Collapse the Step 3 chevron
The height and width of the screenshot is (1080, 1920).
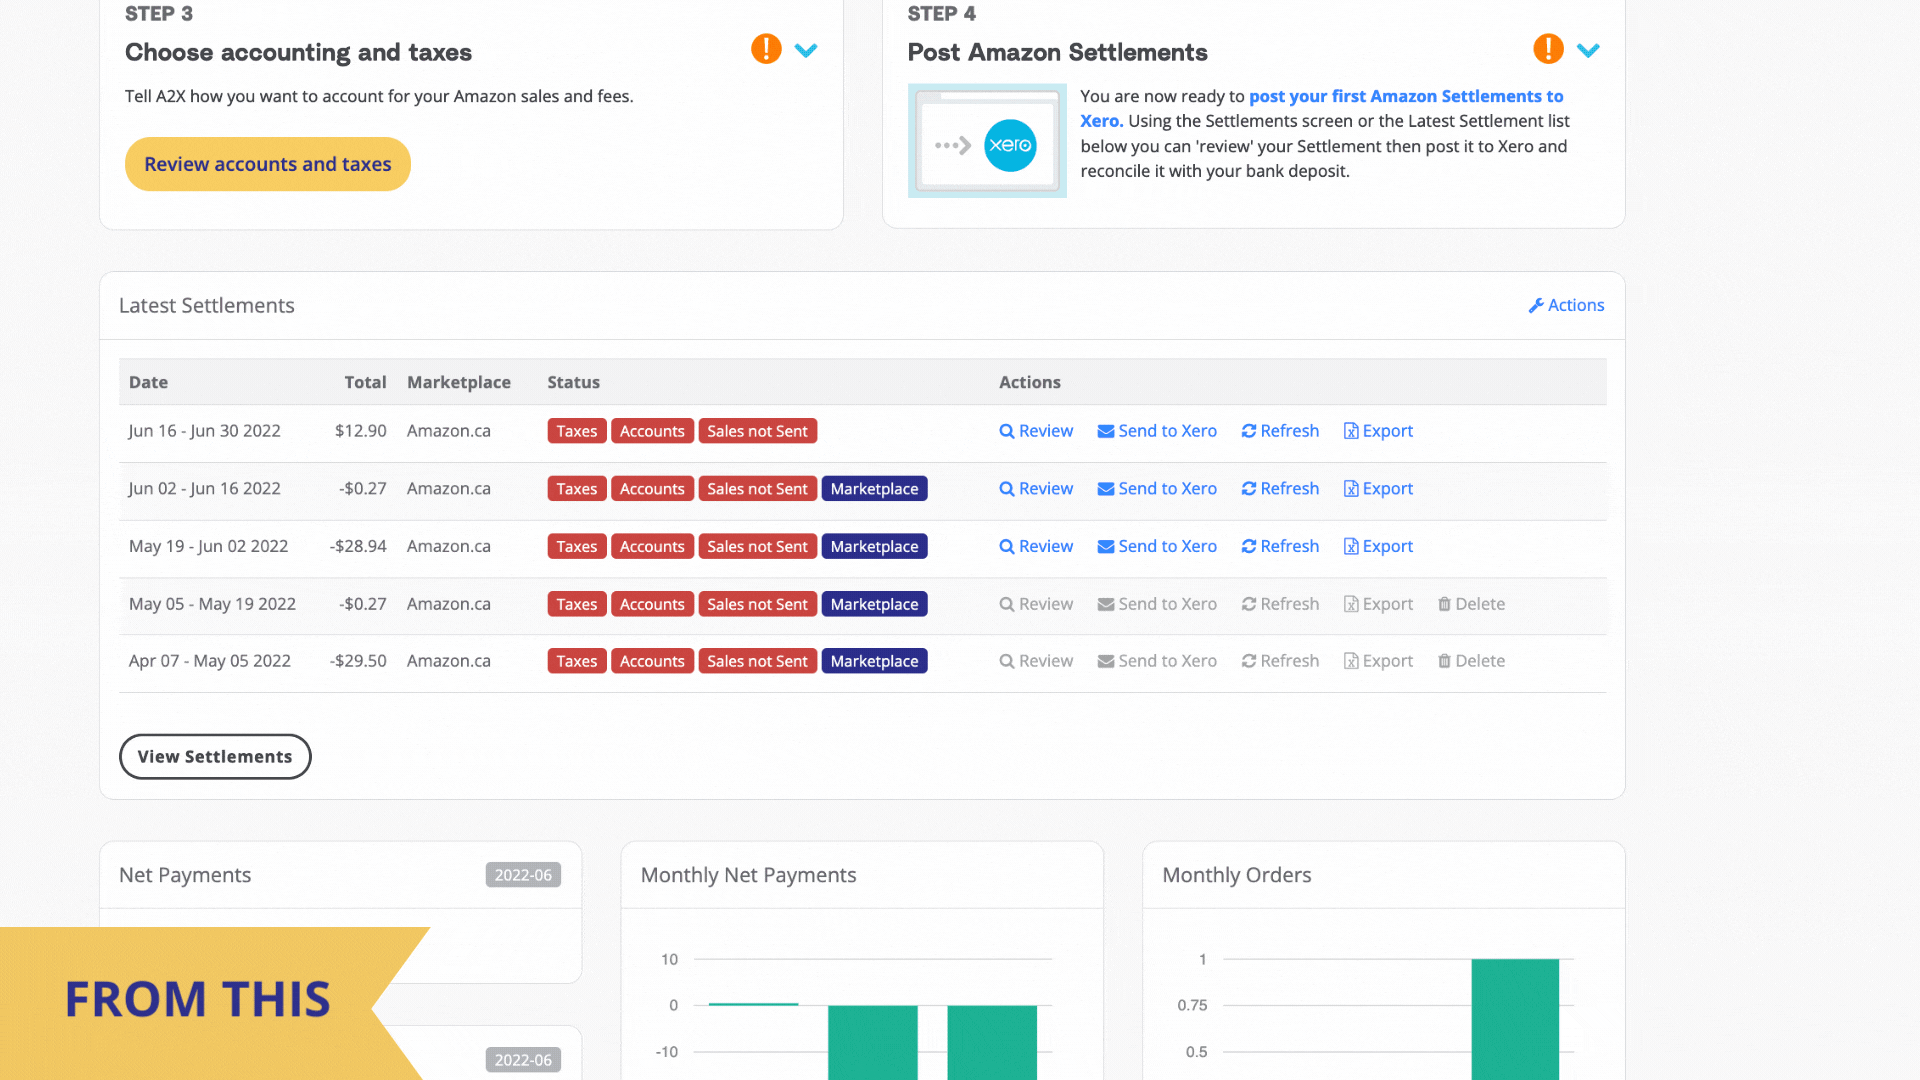point(806,50)
